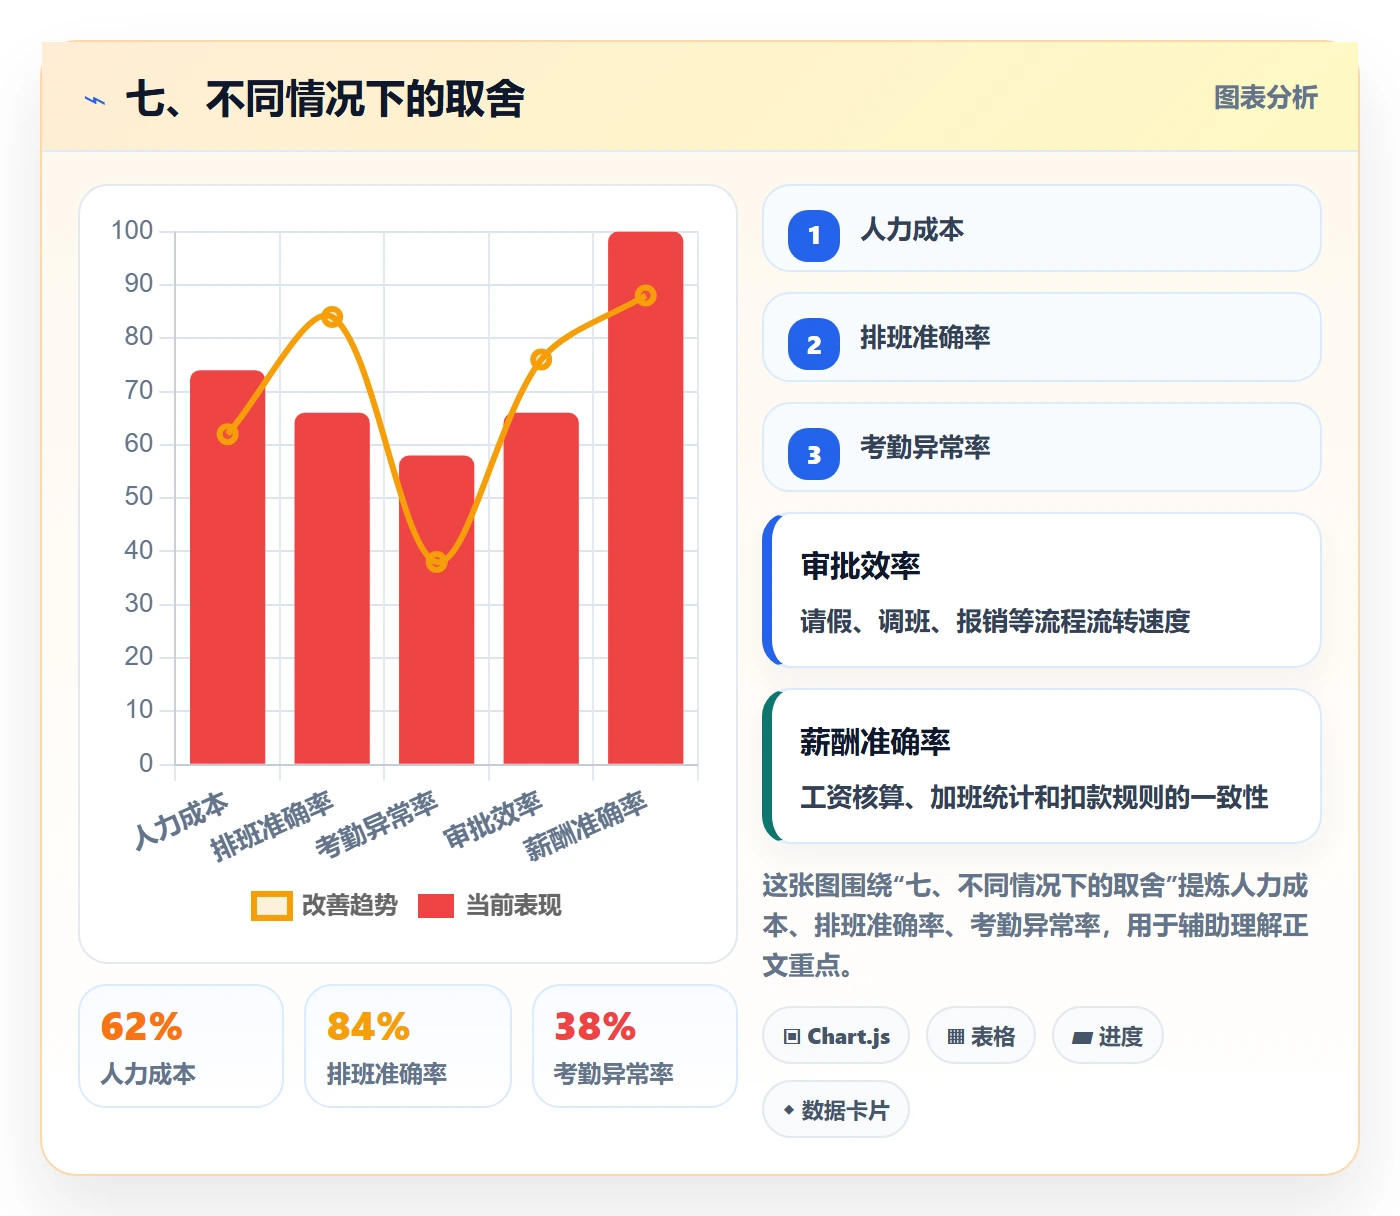This screenshot has height=1216, width=1400.
Task: Select the 表格 tag
Action: click(x=981, y=1036)
